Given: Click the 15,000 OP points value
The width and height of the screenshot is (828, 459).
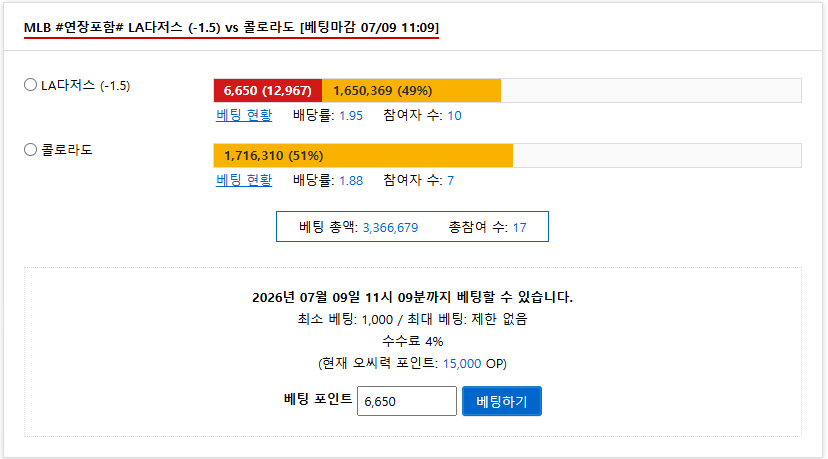Looking at the screenshot, I should pos(462,364).
